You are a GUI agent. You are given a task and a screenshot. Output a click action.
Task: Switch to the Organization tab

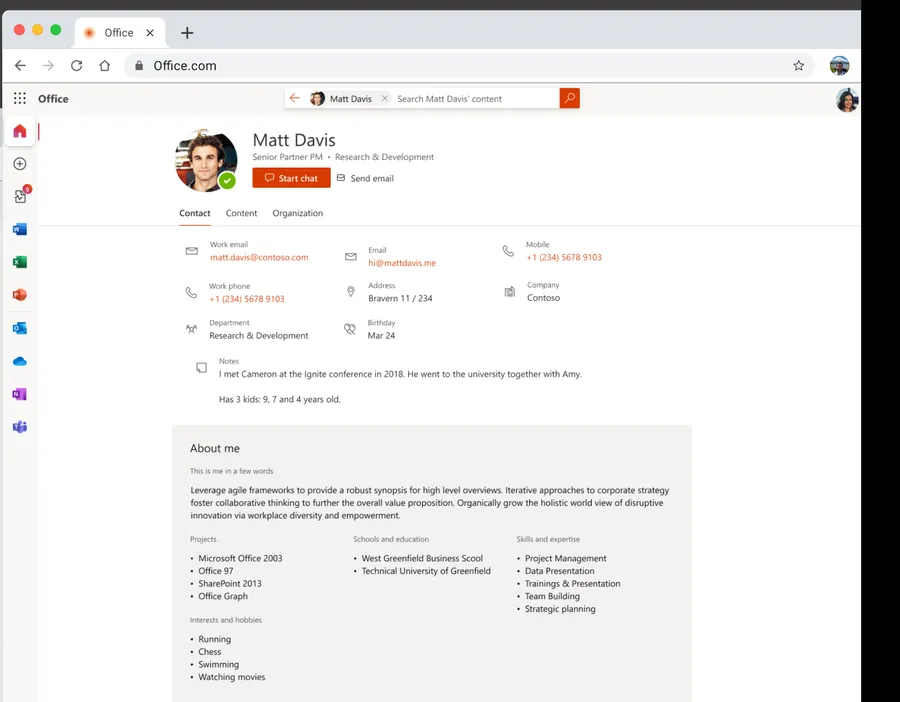[x=297, y=213]
